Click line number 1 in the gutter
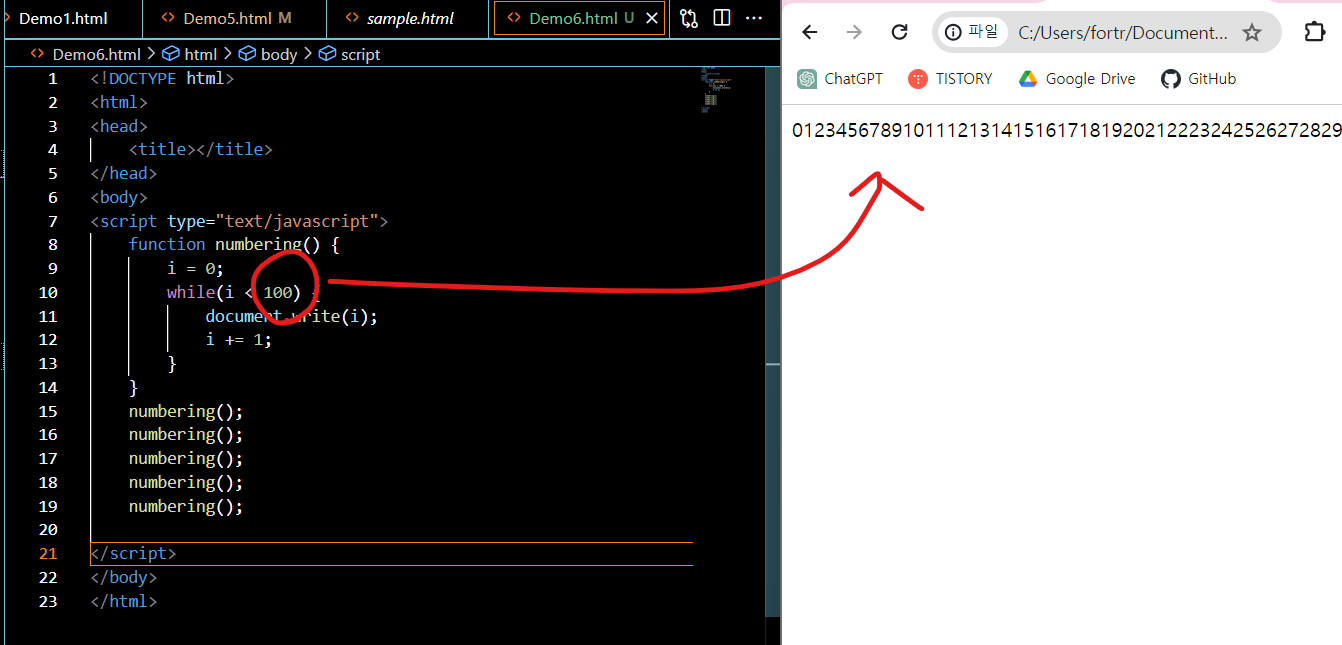 [x=52, y=78]
